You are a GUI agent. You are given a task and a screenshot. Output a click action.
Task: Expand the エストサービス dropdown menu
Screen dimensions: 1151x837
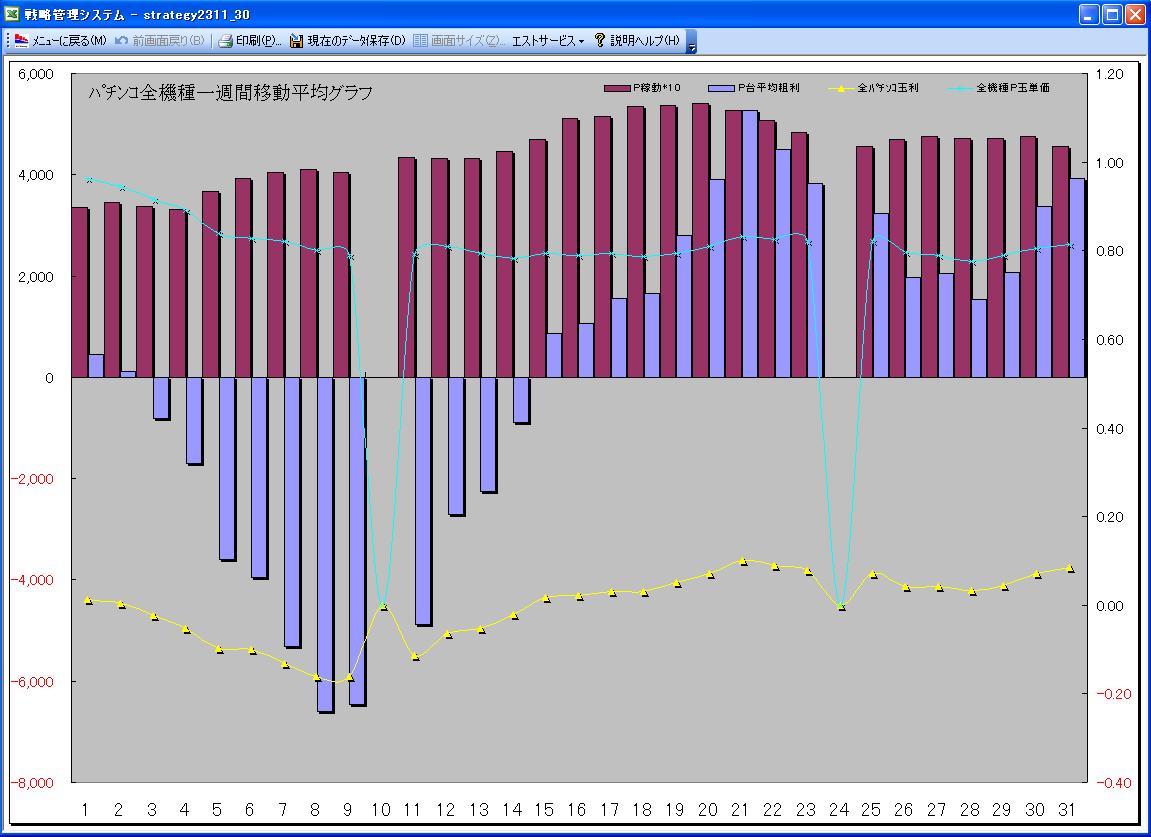click(x=548, y=40)
